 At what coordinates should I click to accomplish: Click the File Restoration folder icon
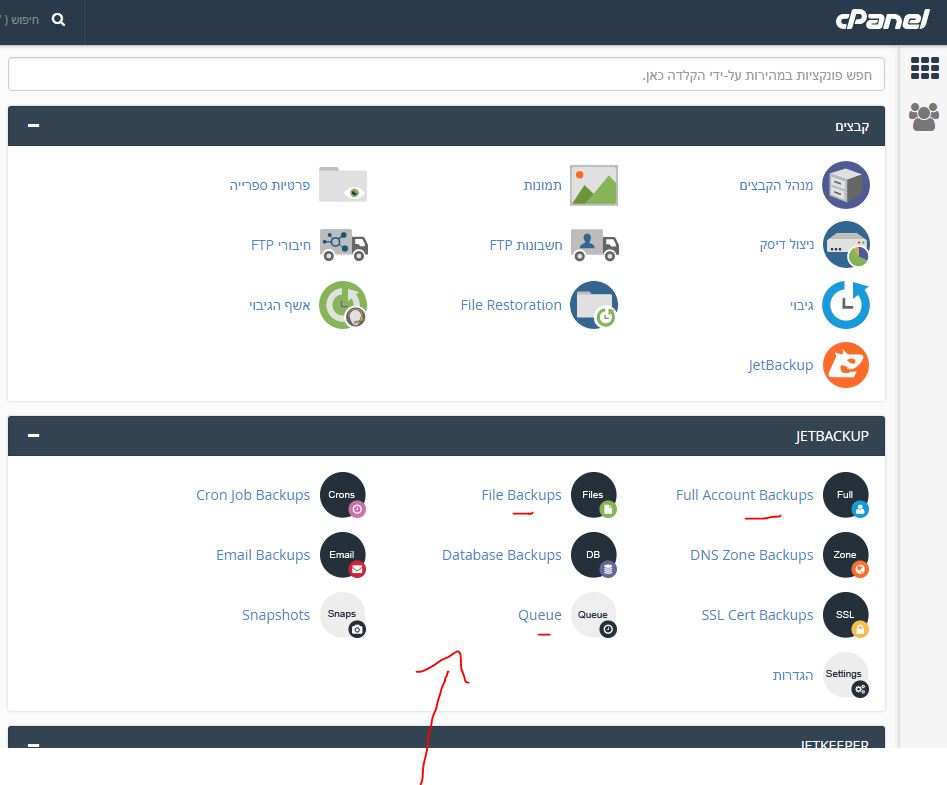(x=594, y=305)
